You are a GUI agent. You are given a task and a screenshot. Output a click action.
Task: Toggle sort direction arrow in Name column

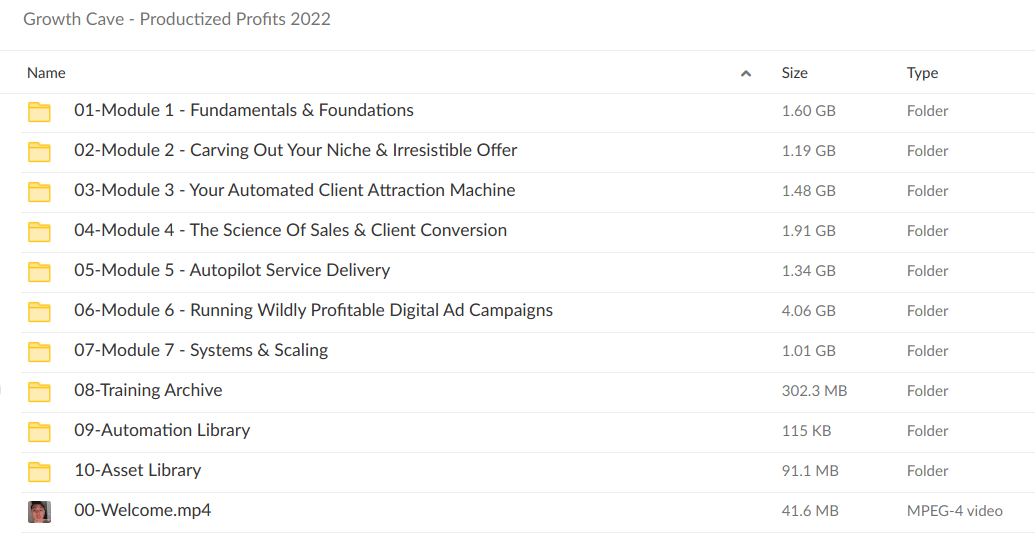[745, 73]
